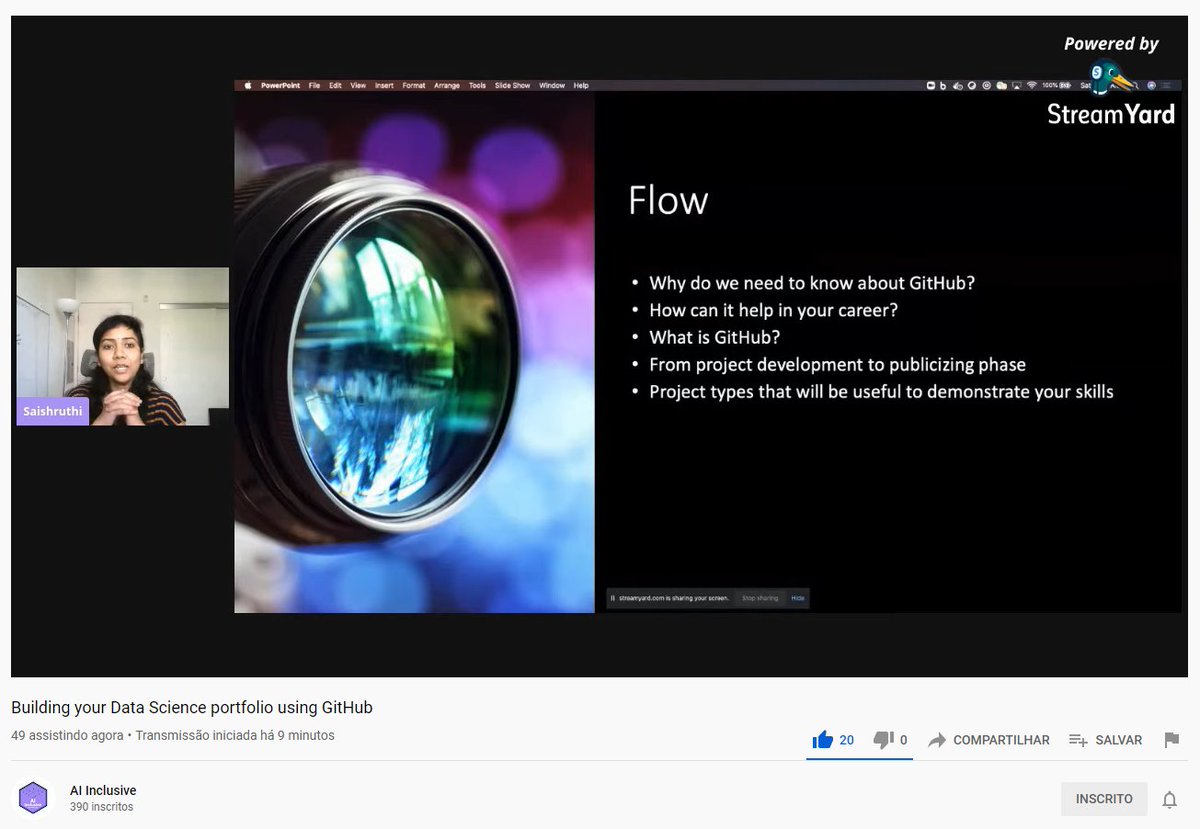Click Hide on the screen-sharing bar

(x=798, y=598)
